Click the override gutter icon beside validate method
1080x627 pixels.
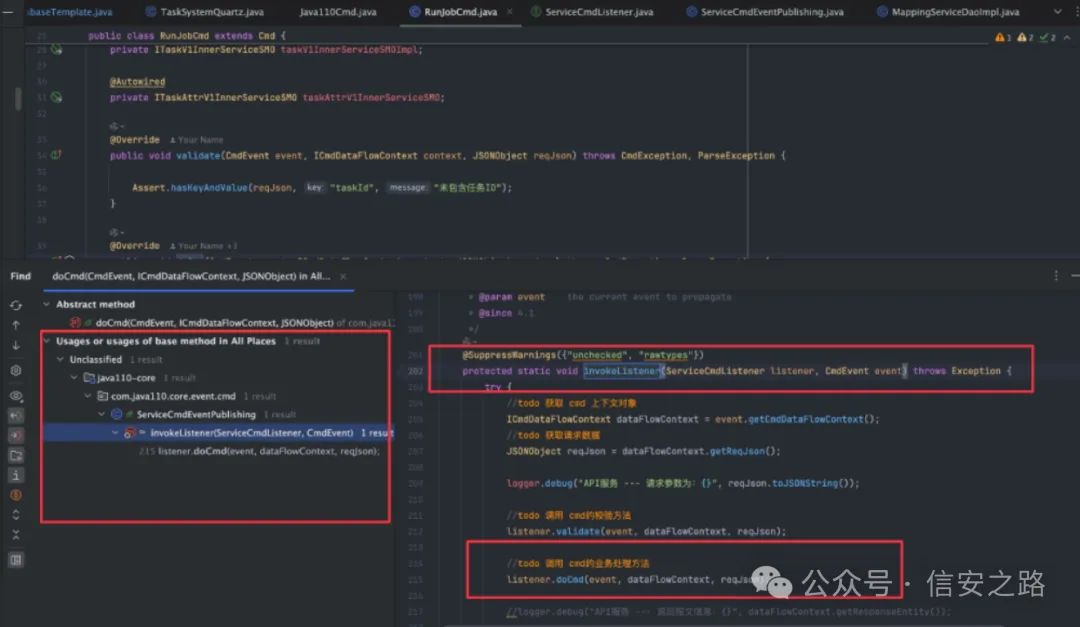[x=56, y=155]
